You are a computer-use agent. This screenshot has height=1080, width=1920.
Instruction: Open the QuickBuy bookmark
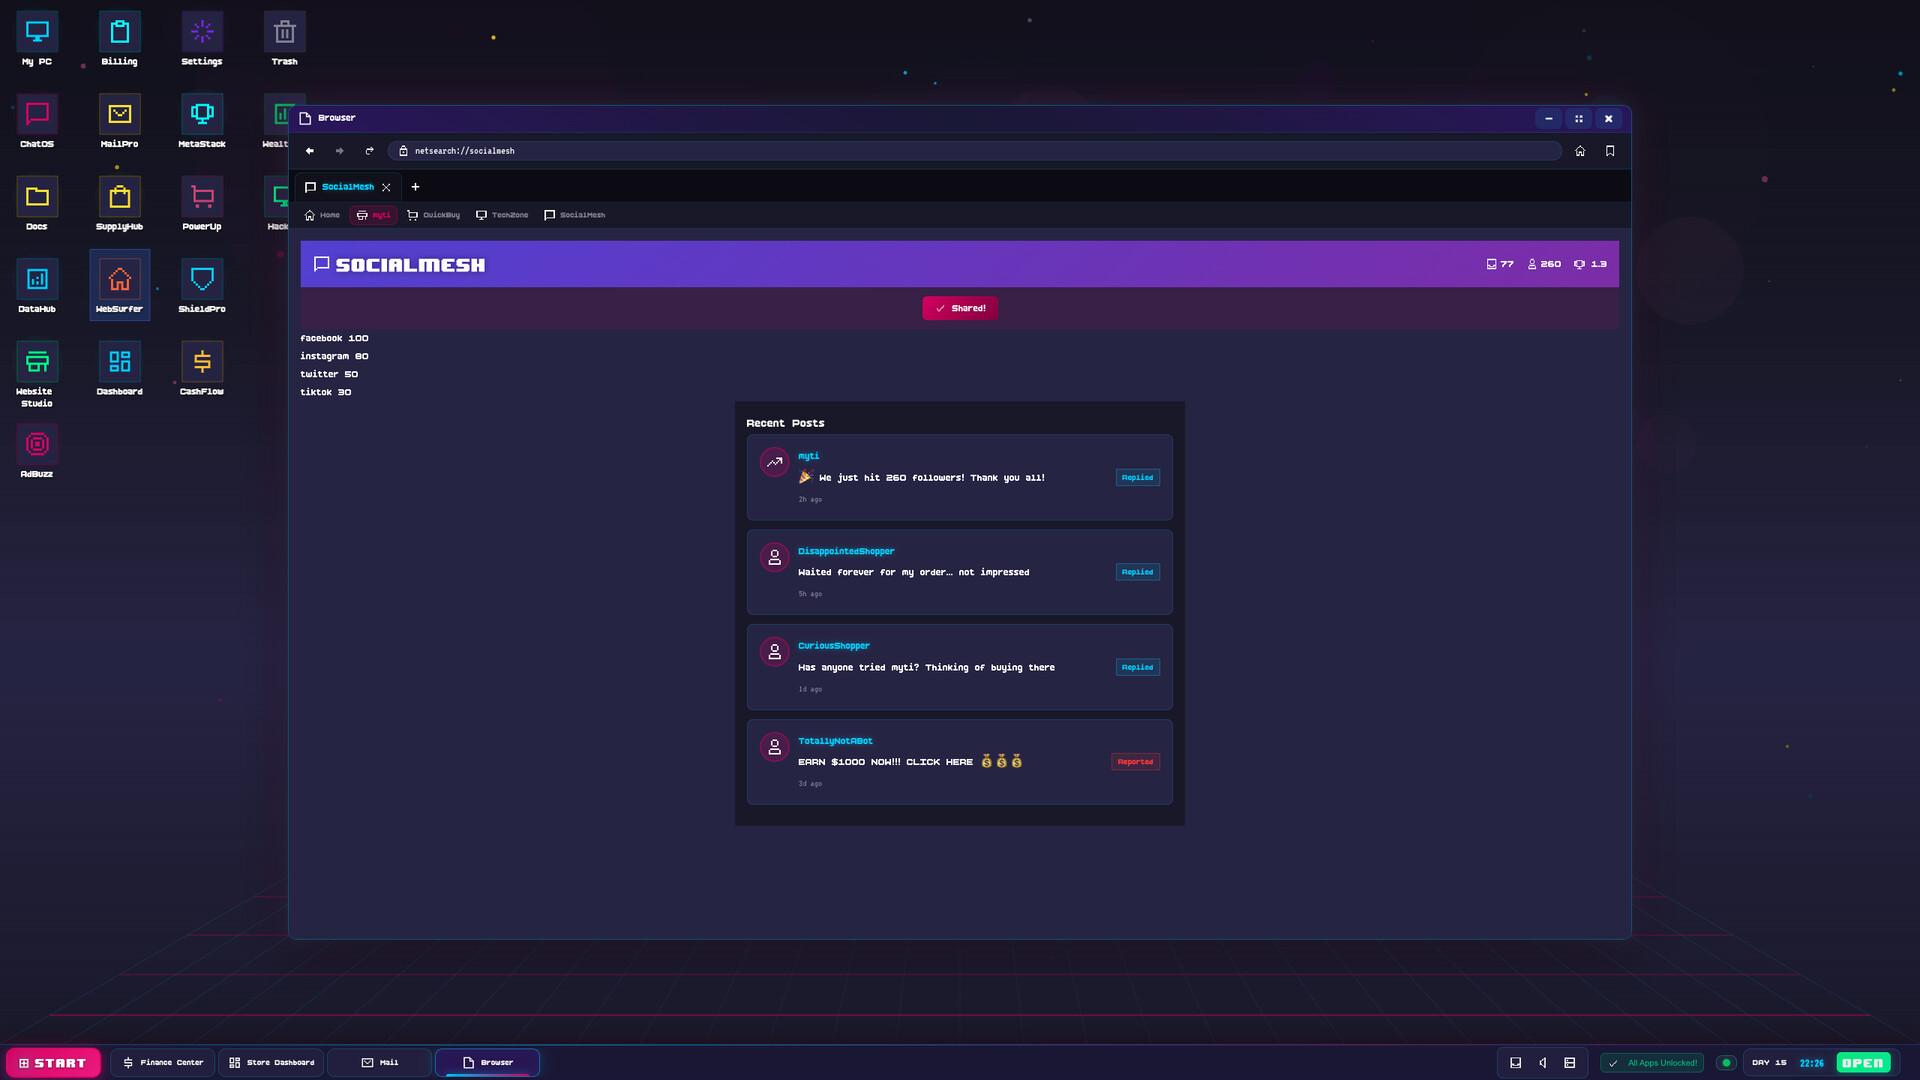pos(434,215)
